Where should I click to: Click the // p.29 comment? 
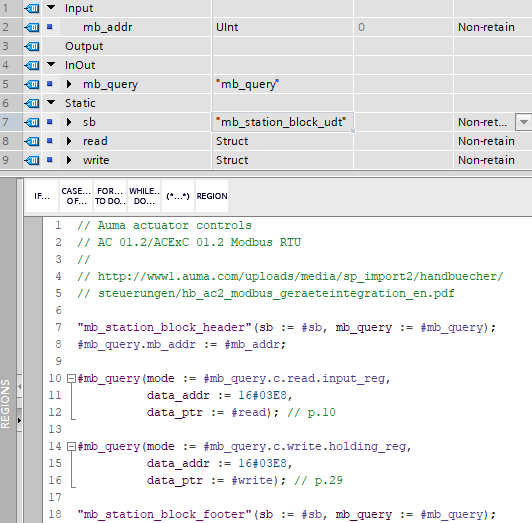click(x=319, y=480)
